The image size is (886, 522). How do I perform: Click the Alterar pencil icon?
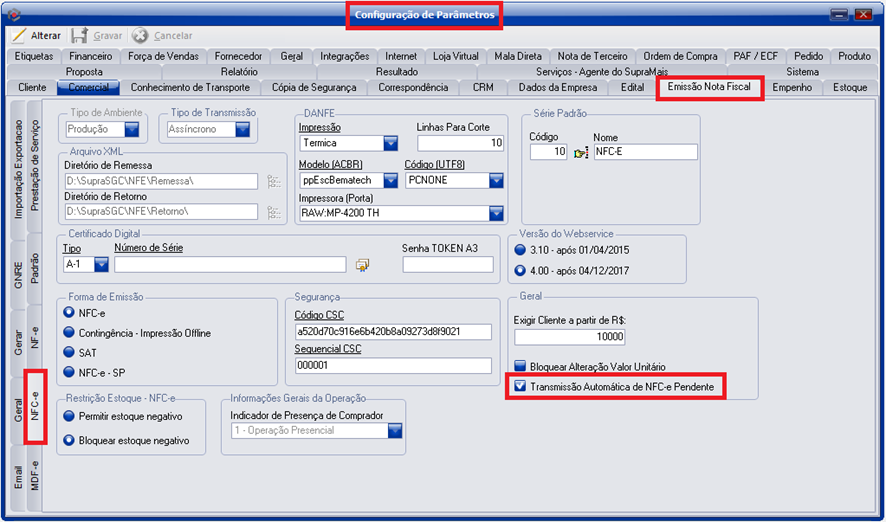pos(19,36)
